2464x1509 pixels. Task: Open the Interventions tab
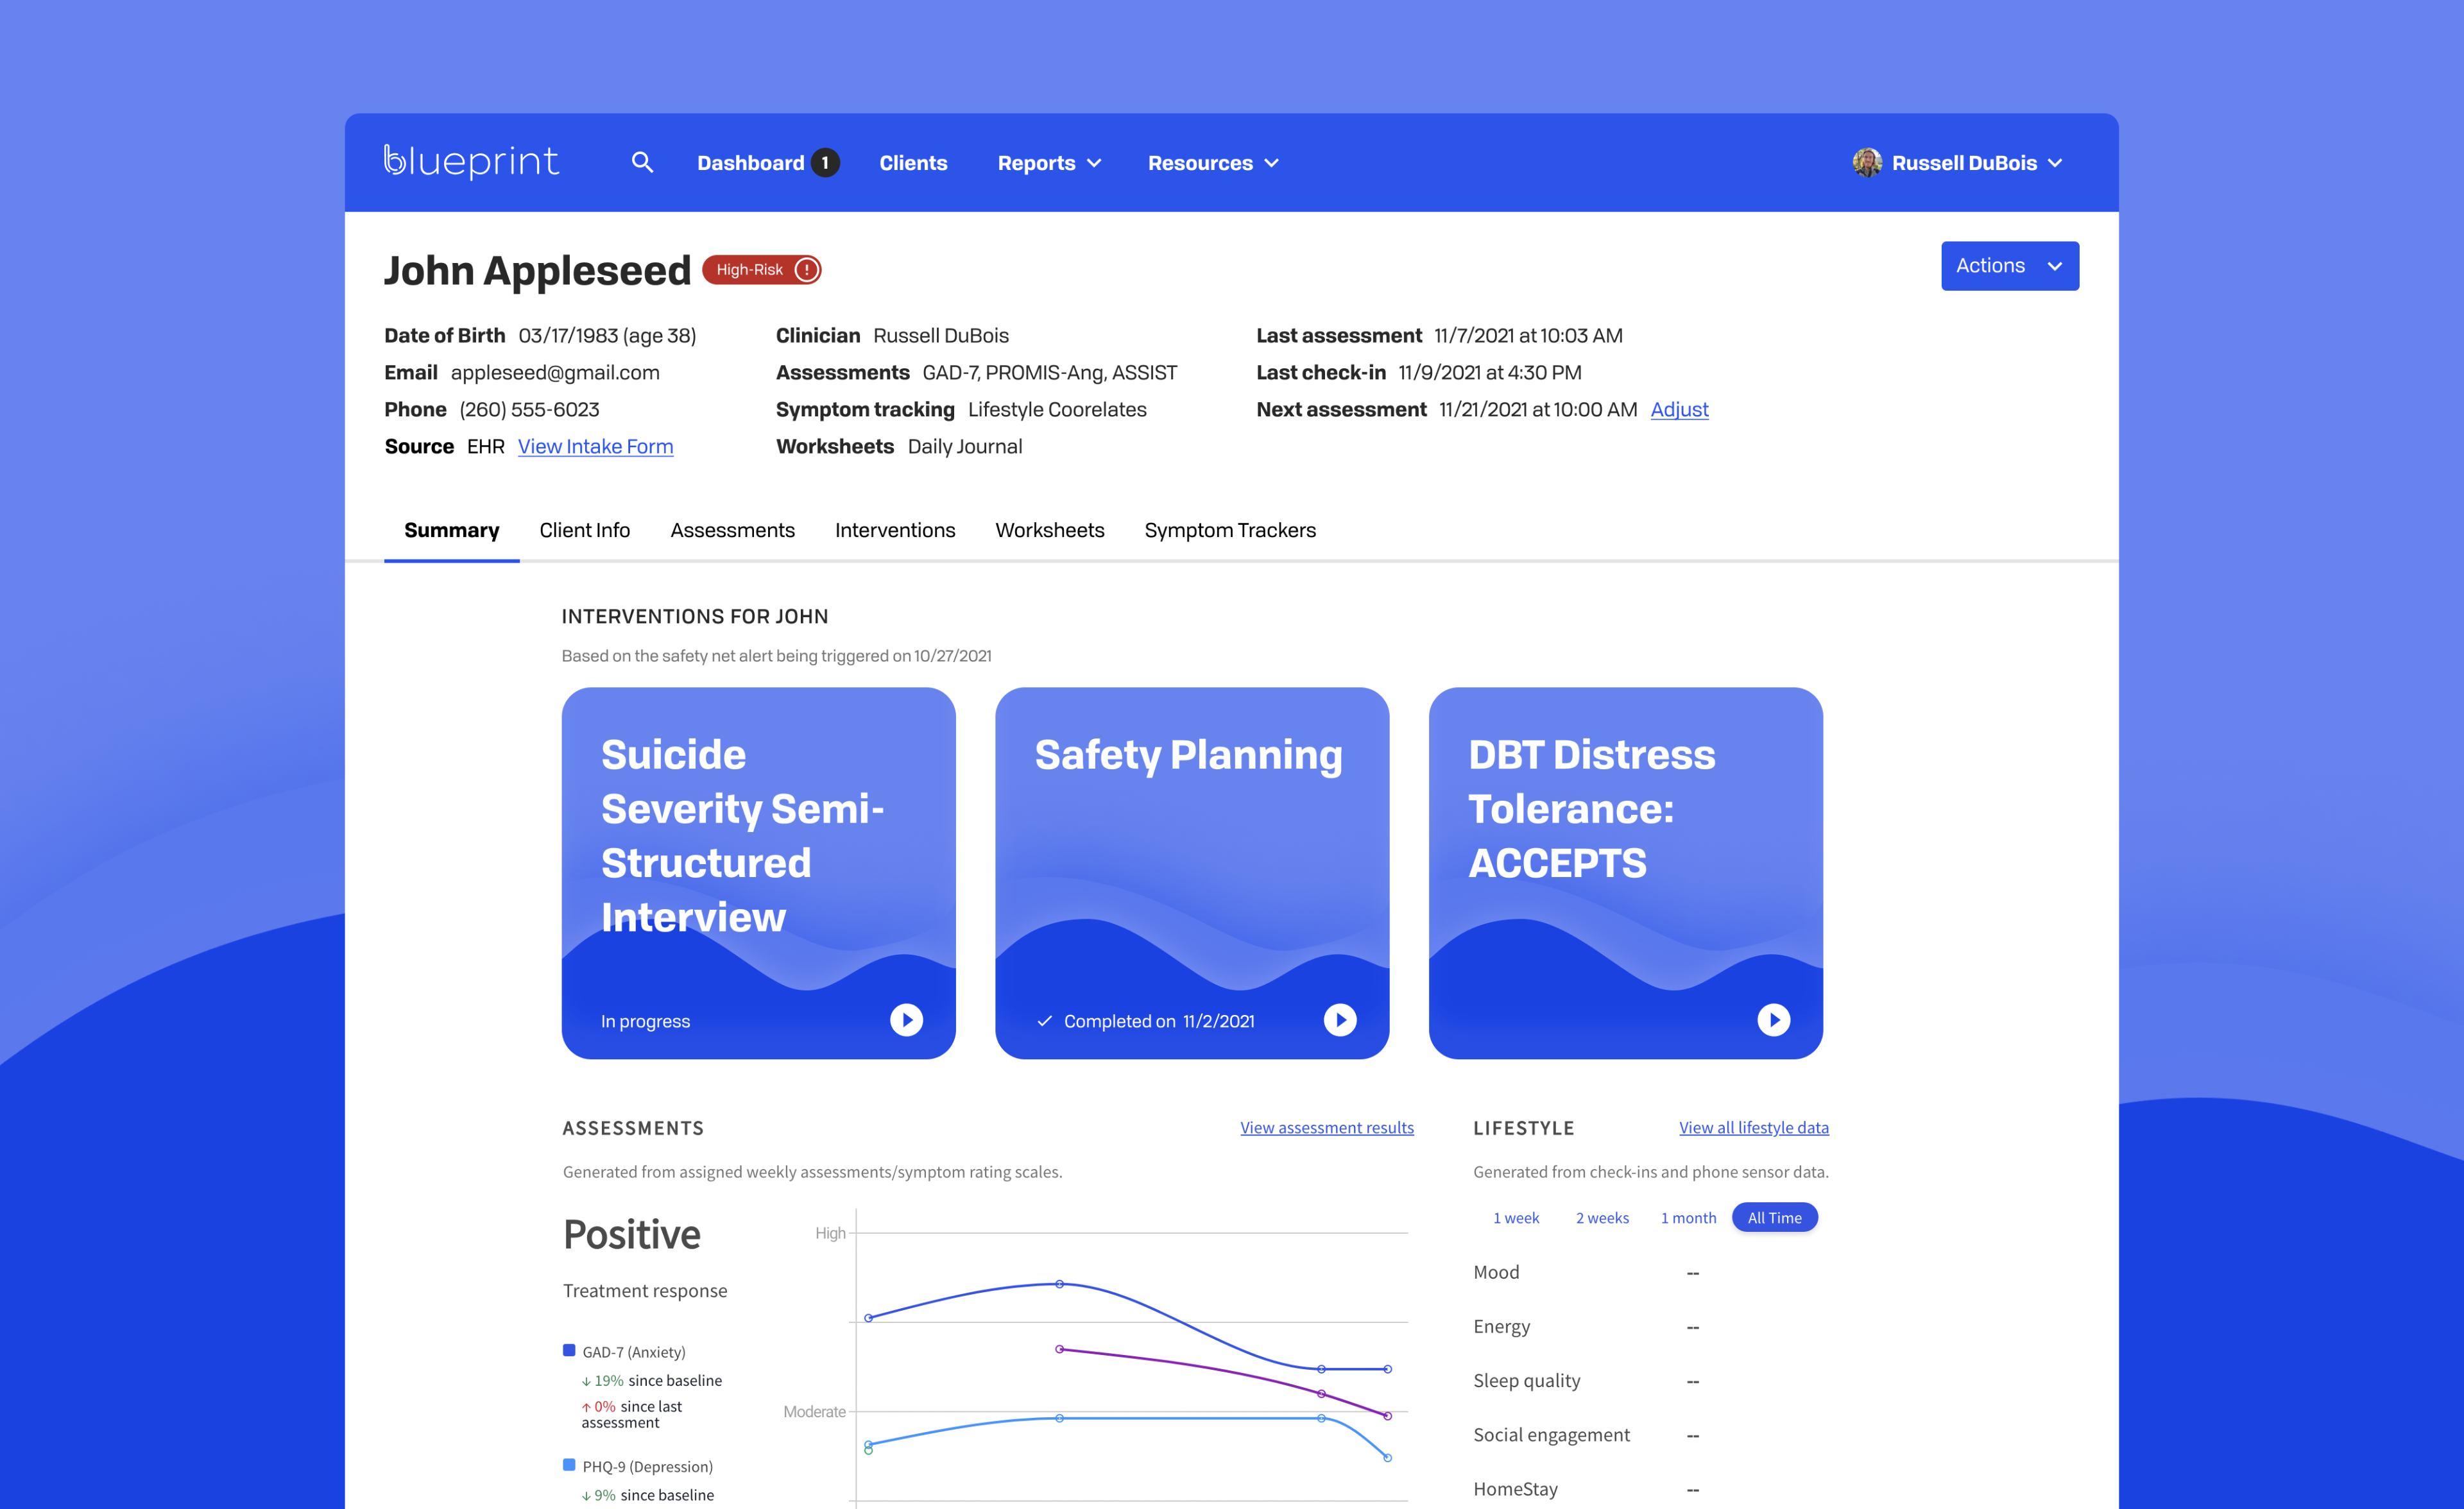(895, 530)
